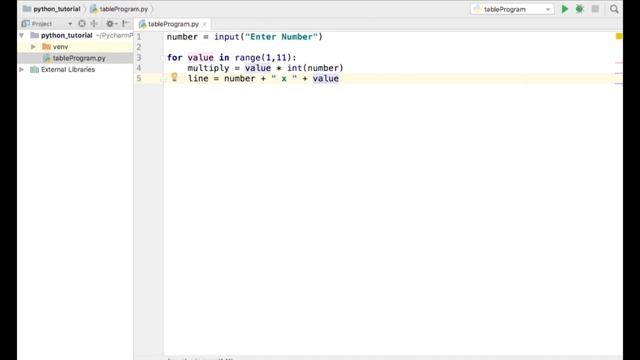This screenshot has width=640, height=360.
Task: Click highlighted value at end of line 5
Action: pos(325,78)
